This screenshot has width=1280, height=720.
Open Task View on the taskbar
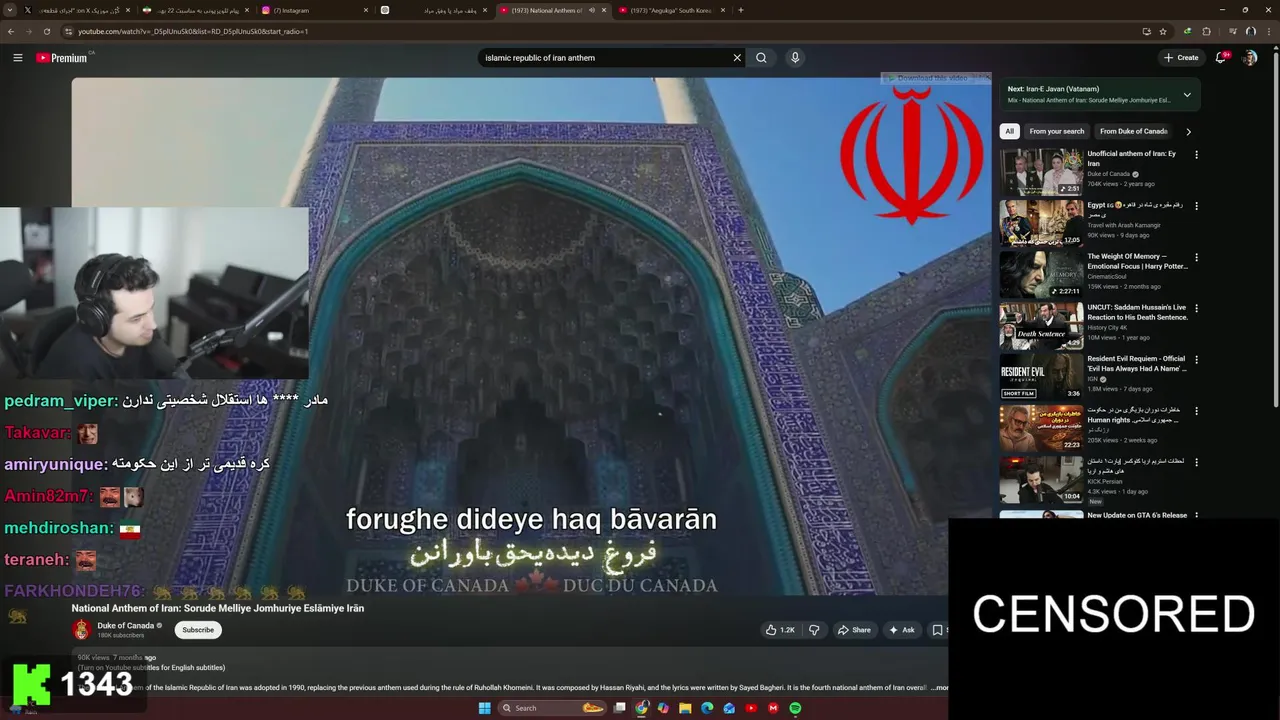[620, 708]
